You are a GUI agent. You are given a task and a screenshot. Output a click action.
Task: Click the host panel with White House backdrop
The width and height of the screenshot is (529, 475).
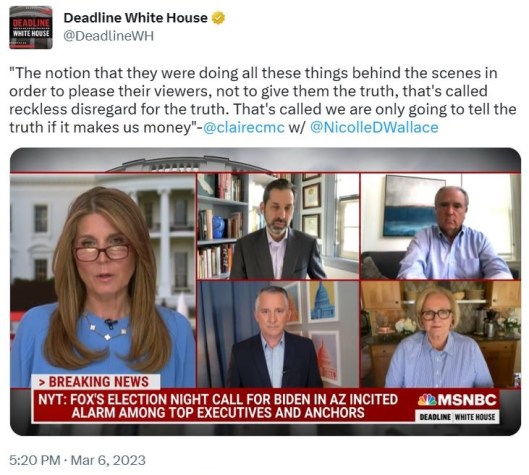(103, 280)
